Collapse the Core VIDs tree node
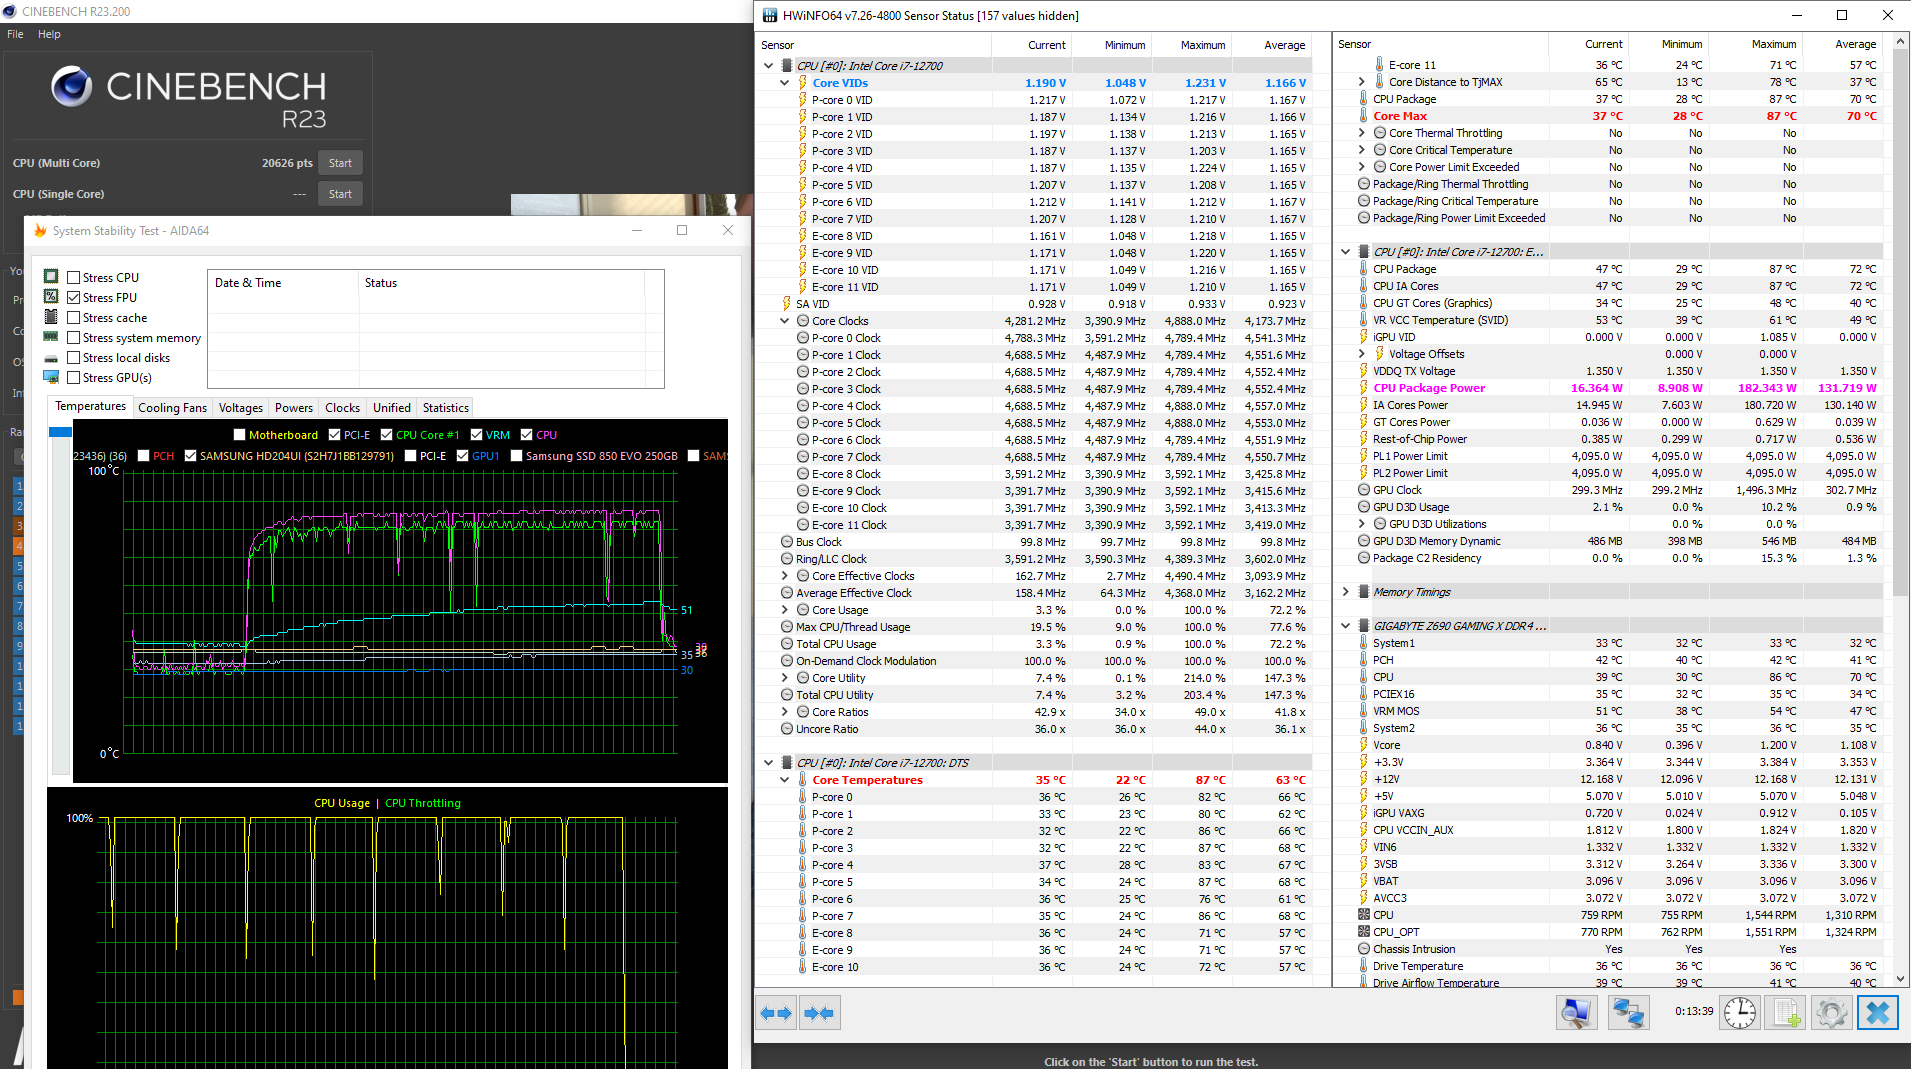 (785, 83)
